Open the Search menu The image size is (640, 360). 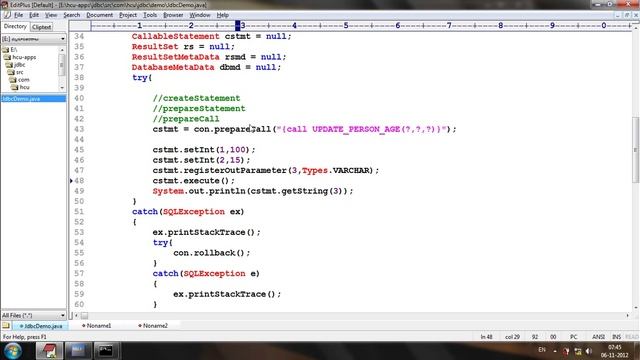click(x=71, y=15)
